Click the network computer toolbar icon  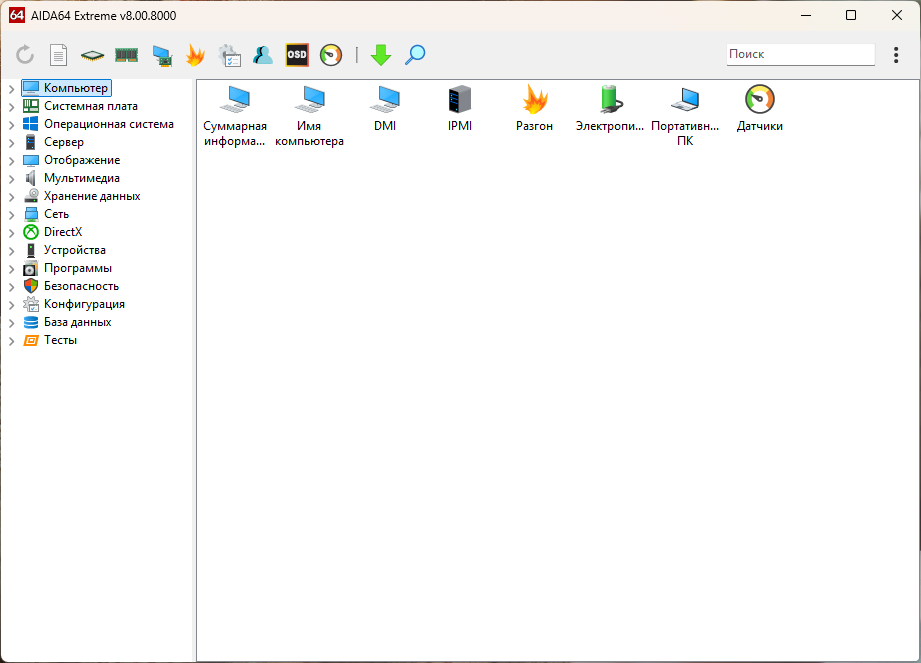tap(162, 56)
